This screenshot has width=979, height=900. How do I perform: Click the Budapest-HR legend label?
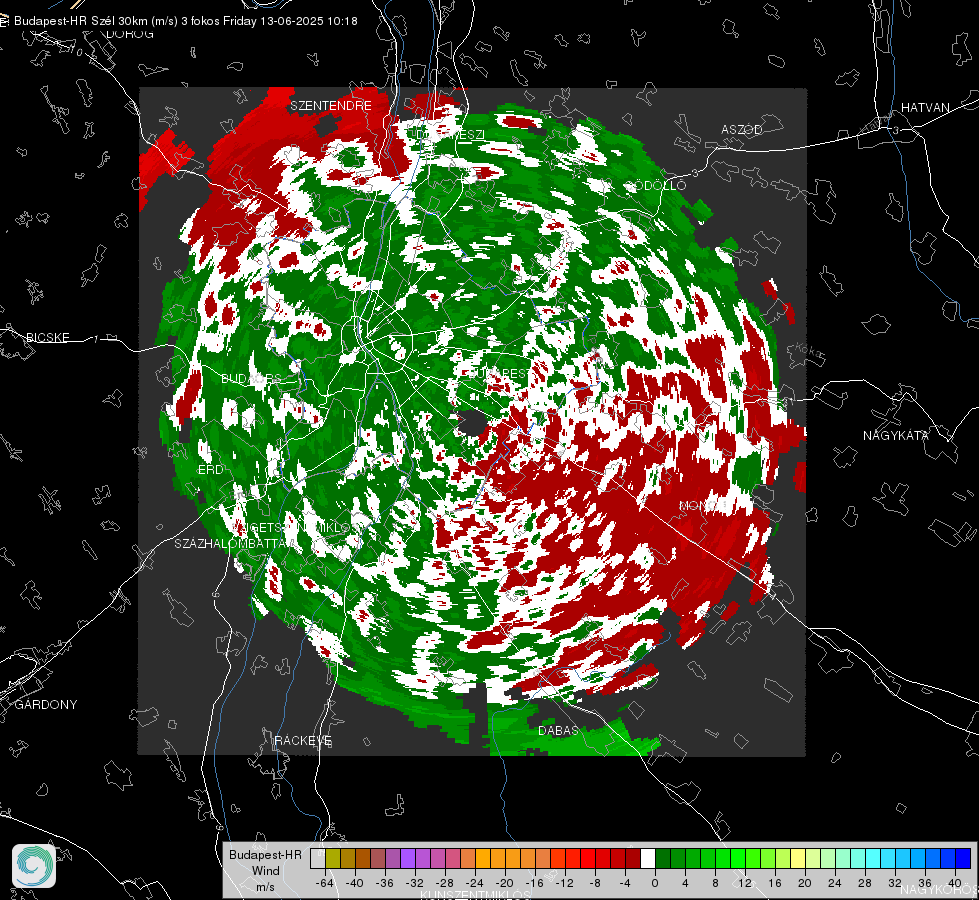click(265, 854)
